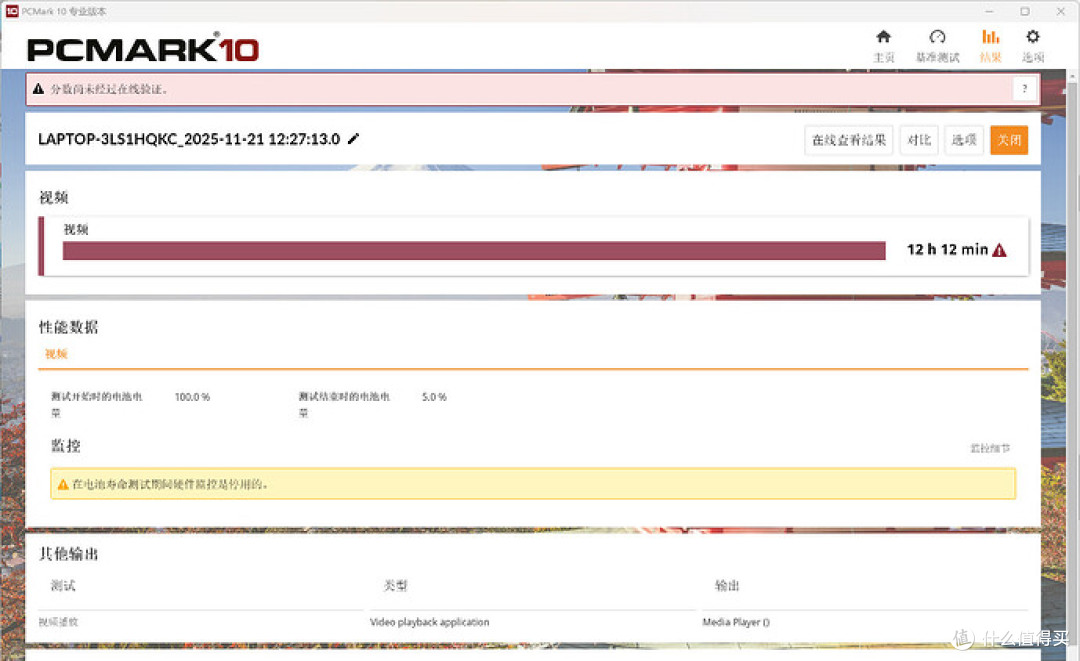
Task: Click the pencil icon to rename result
Action: click(x=353, y=139)
